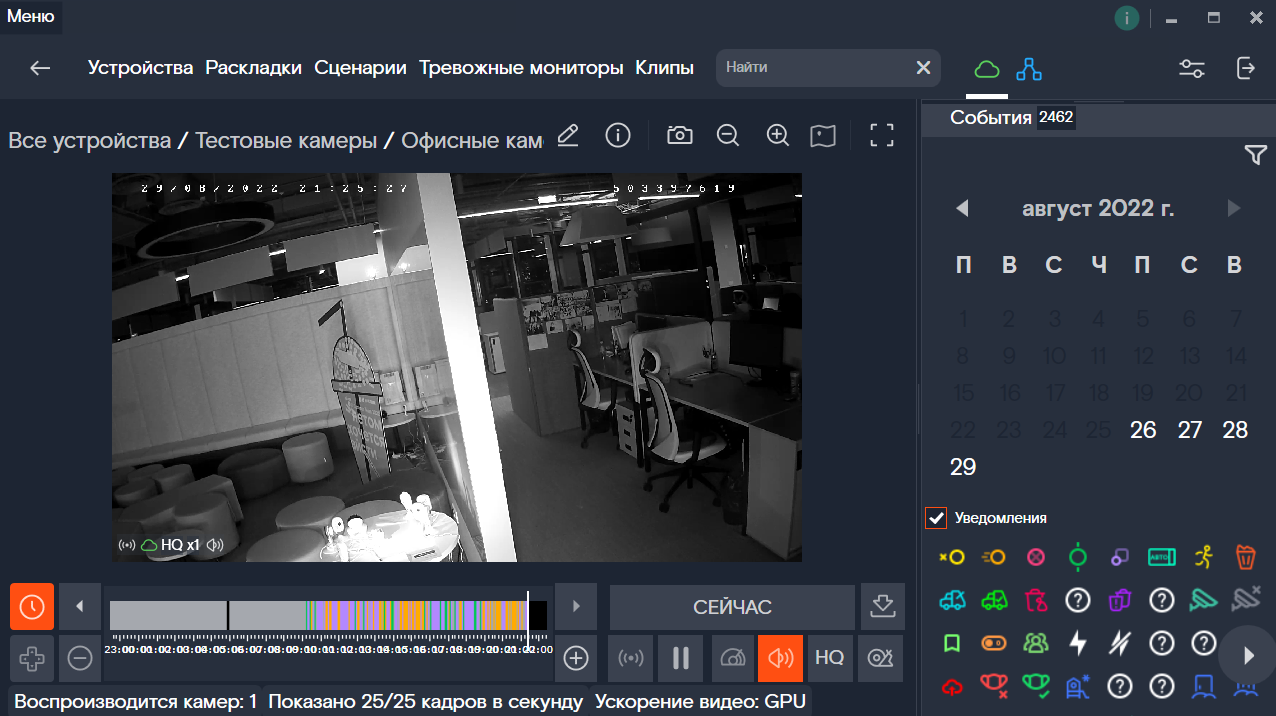The image size is (1276, 716).
Task: Filter by red trash bag icon
Action: (1036, 600)
